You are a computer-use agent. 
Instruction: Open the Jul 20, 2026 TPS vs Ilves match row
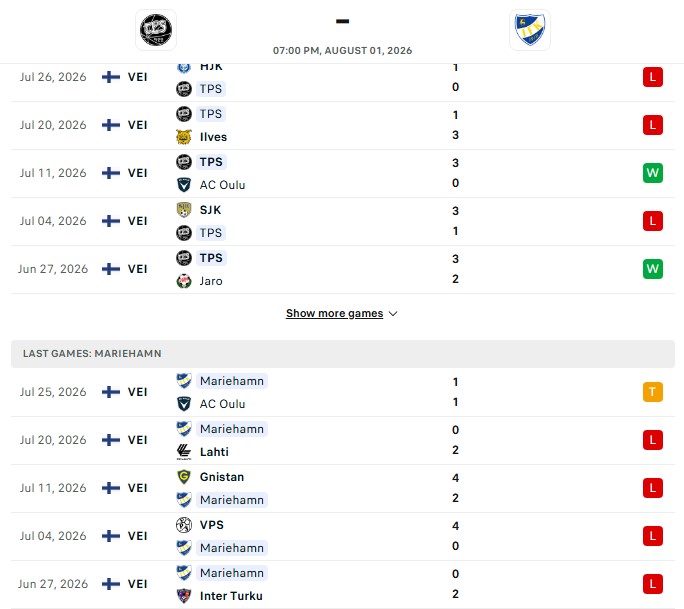(x=343, y=126)
